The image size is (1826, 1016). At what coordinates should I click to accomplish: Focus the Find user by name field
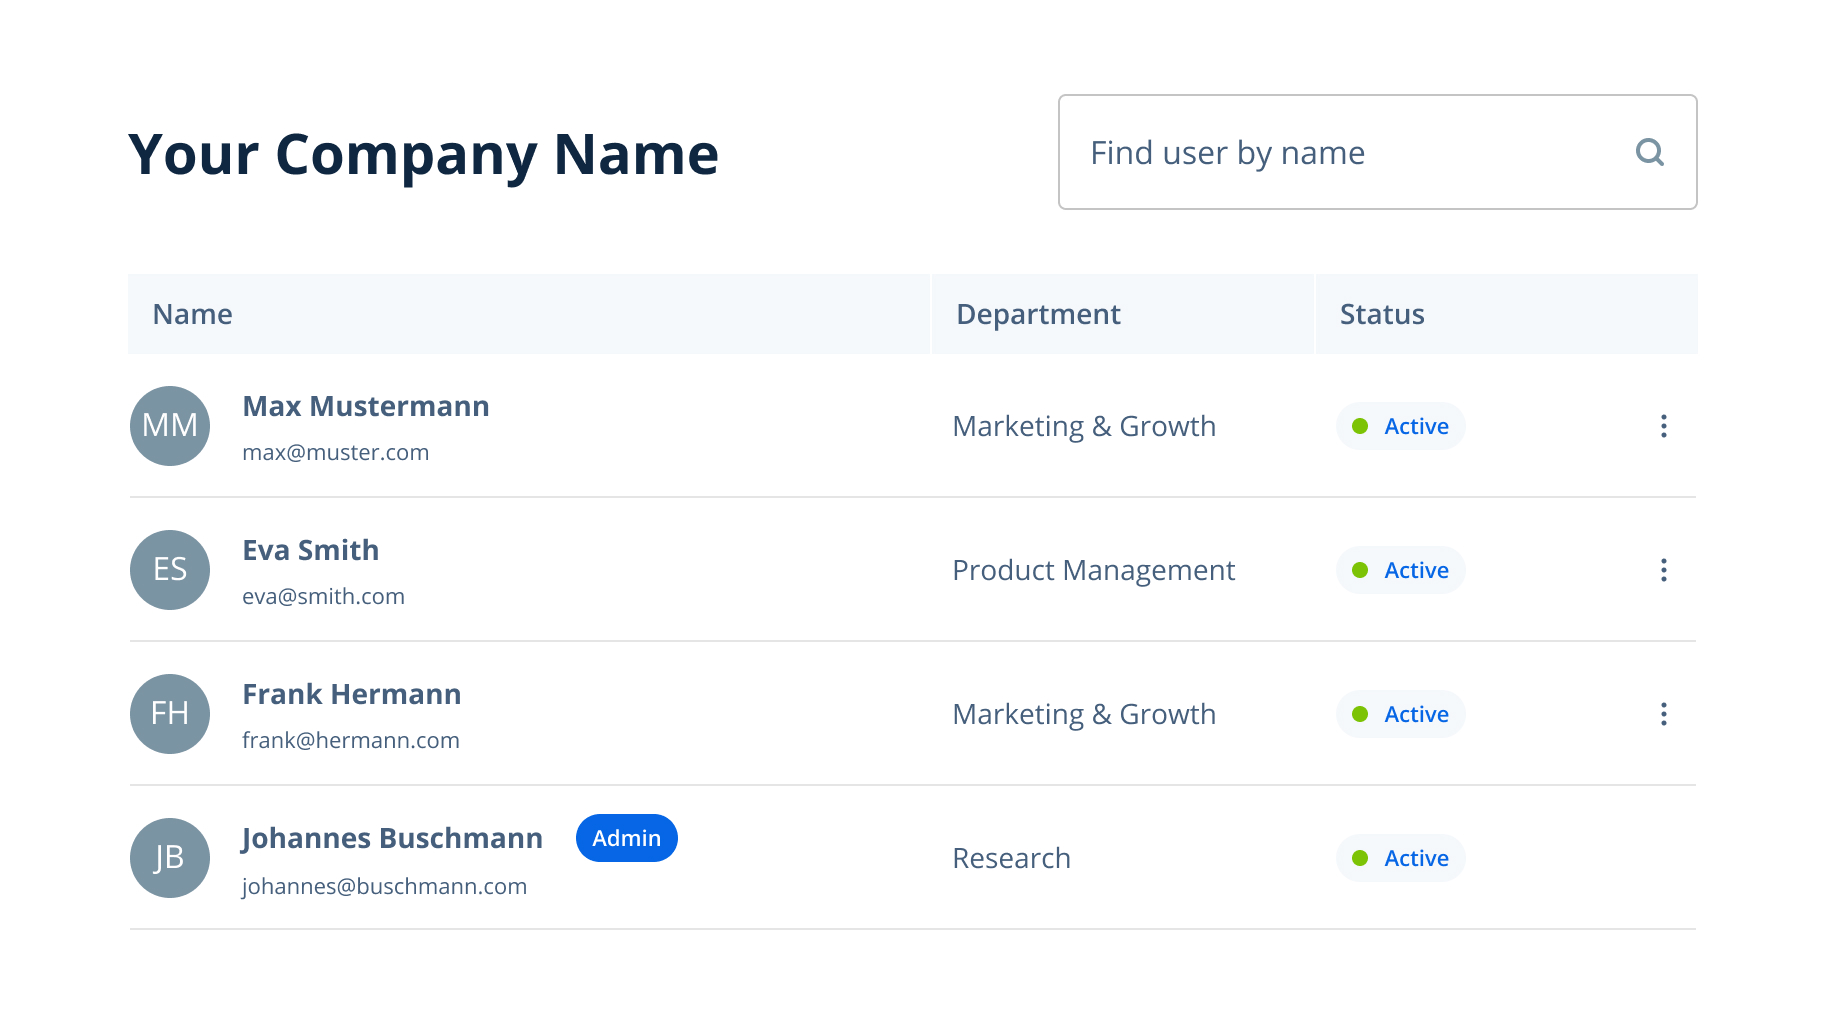pos(1340,152)
